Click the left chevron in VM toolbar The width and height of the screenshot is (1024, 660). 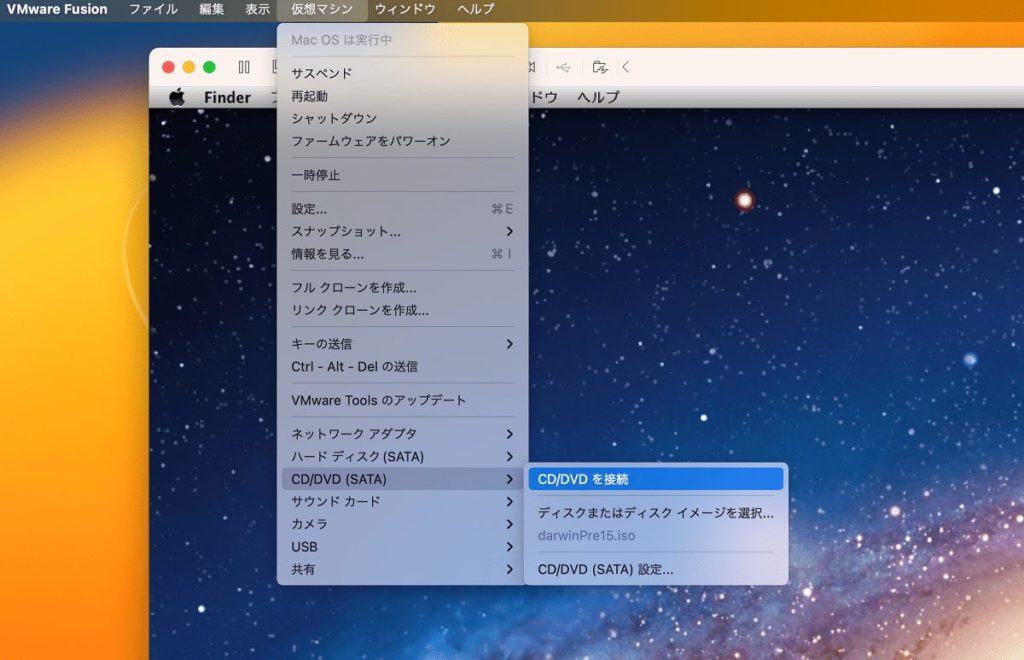point(626,67)
